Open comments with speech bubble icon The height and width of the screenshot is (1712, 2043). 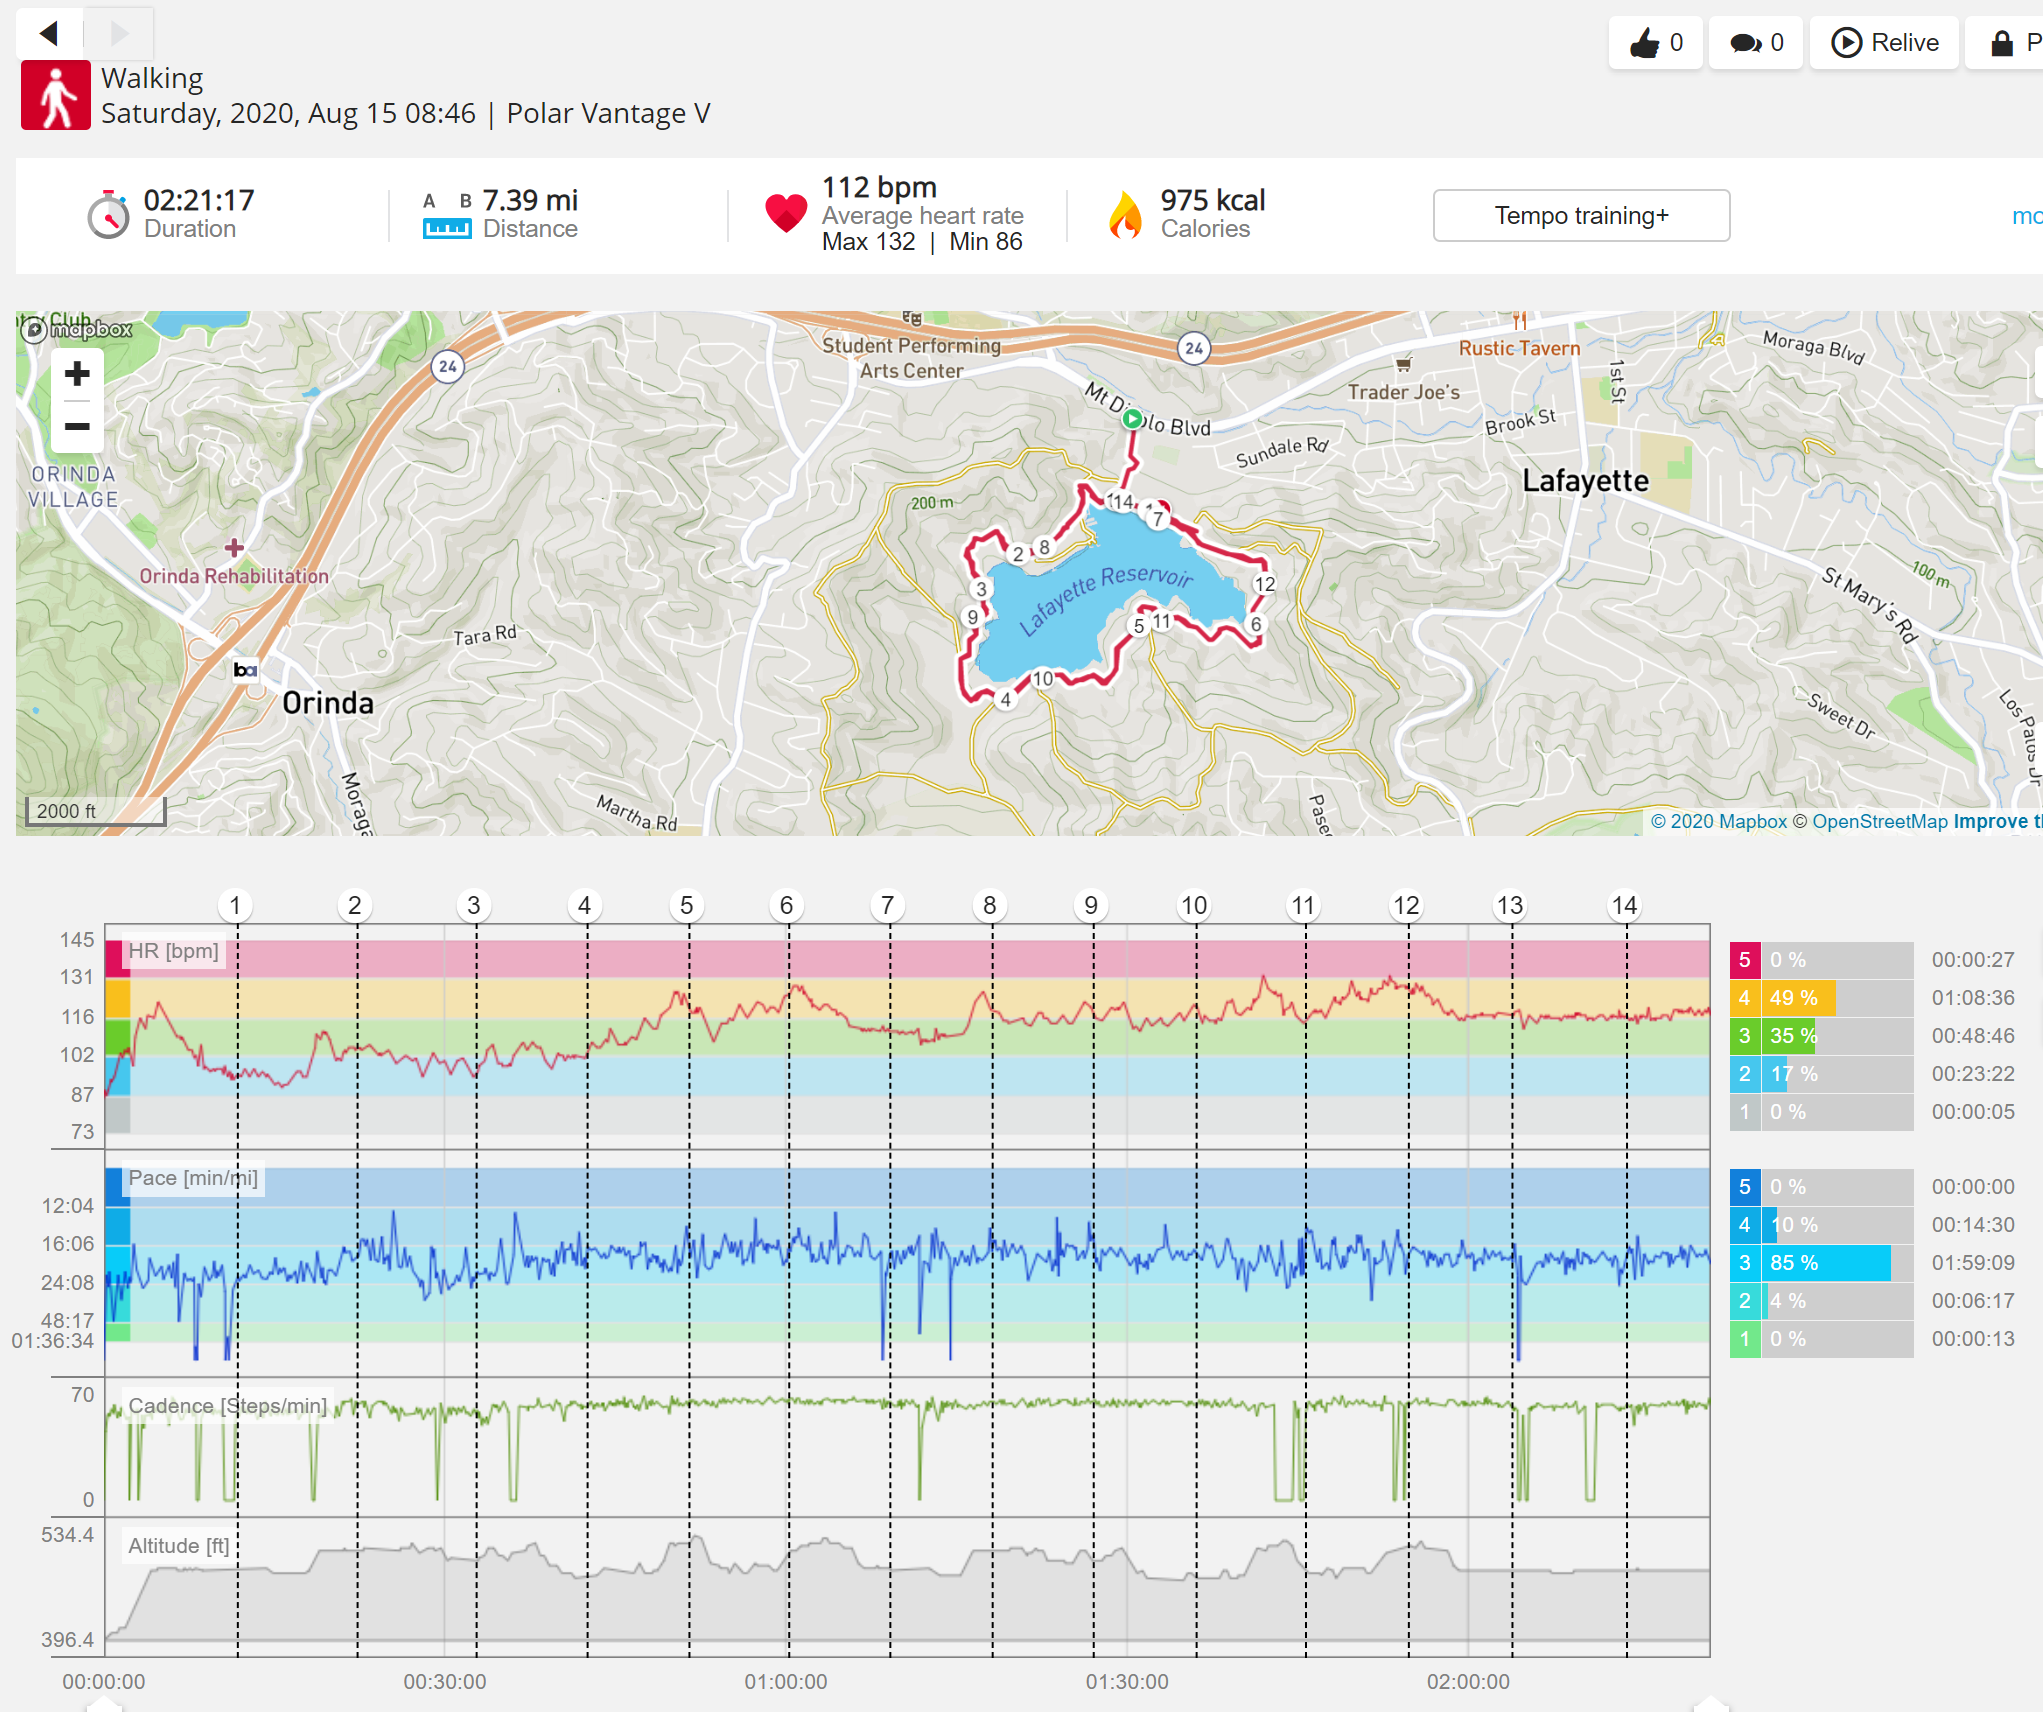tap(1755, 43)
